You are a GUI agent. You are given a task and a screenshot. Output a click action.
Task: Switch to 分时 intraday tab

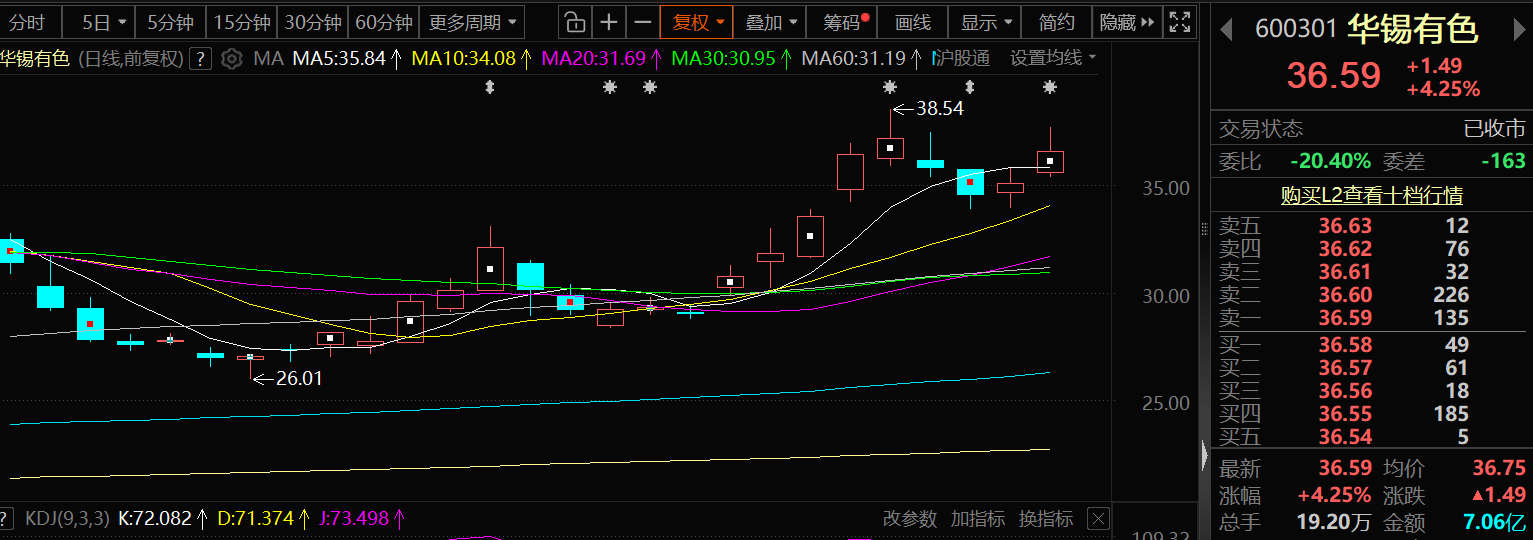(x=28, y=22)
